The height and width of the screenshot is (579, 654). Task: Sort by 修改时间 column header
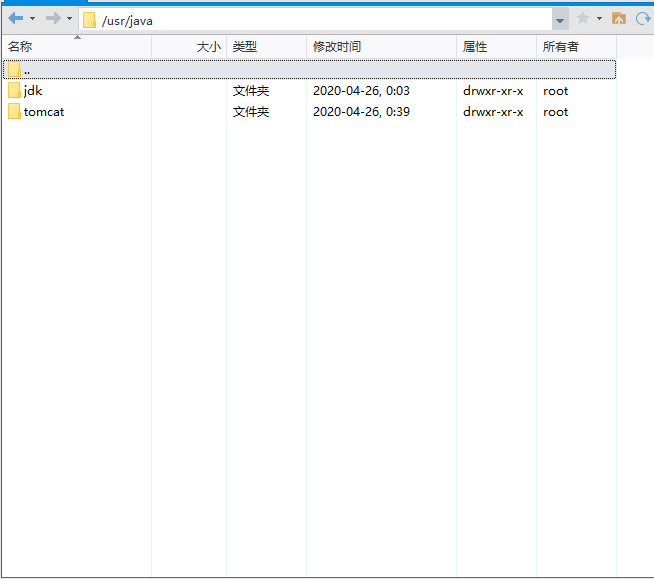coord(382,47)
